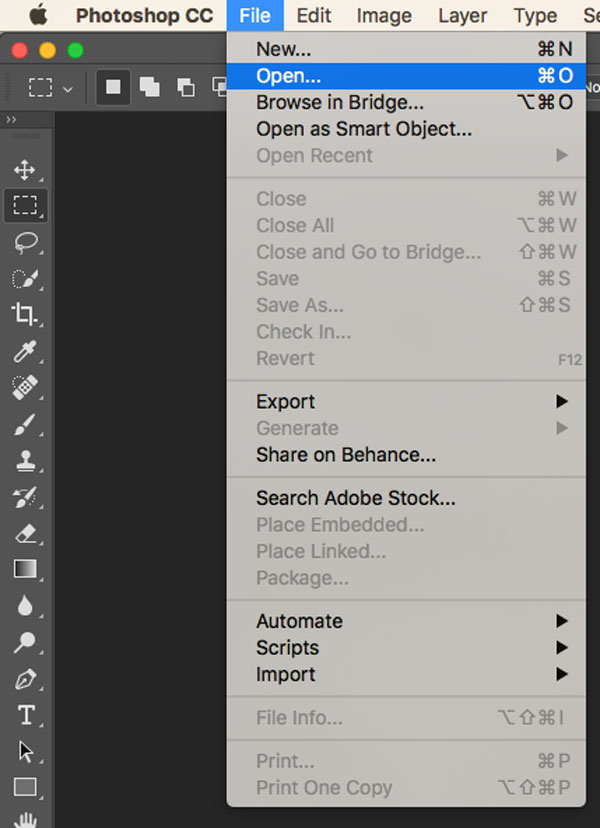Expand the Scripts submenu
Image resolution: width=600 pixels, height=828 pixels.
406,648
